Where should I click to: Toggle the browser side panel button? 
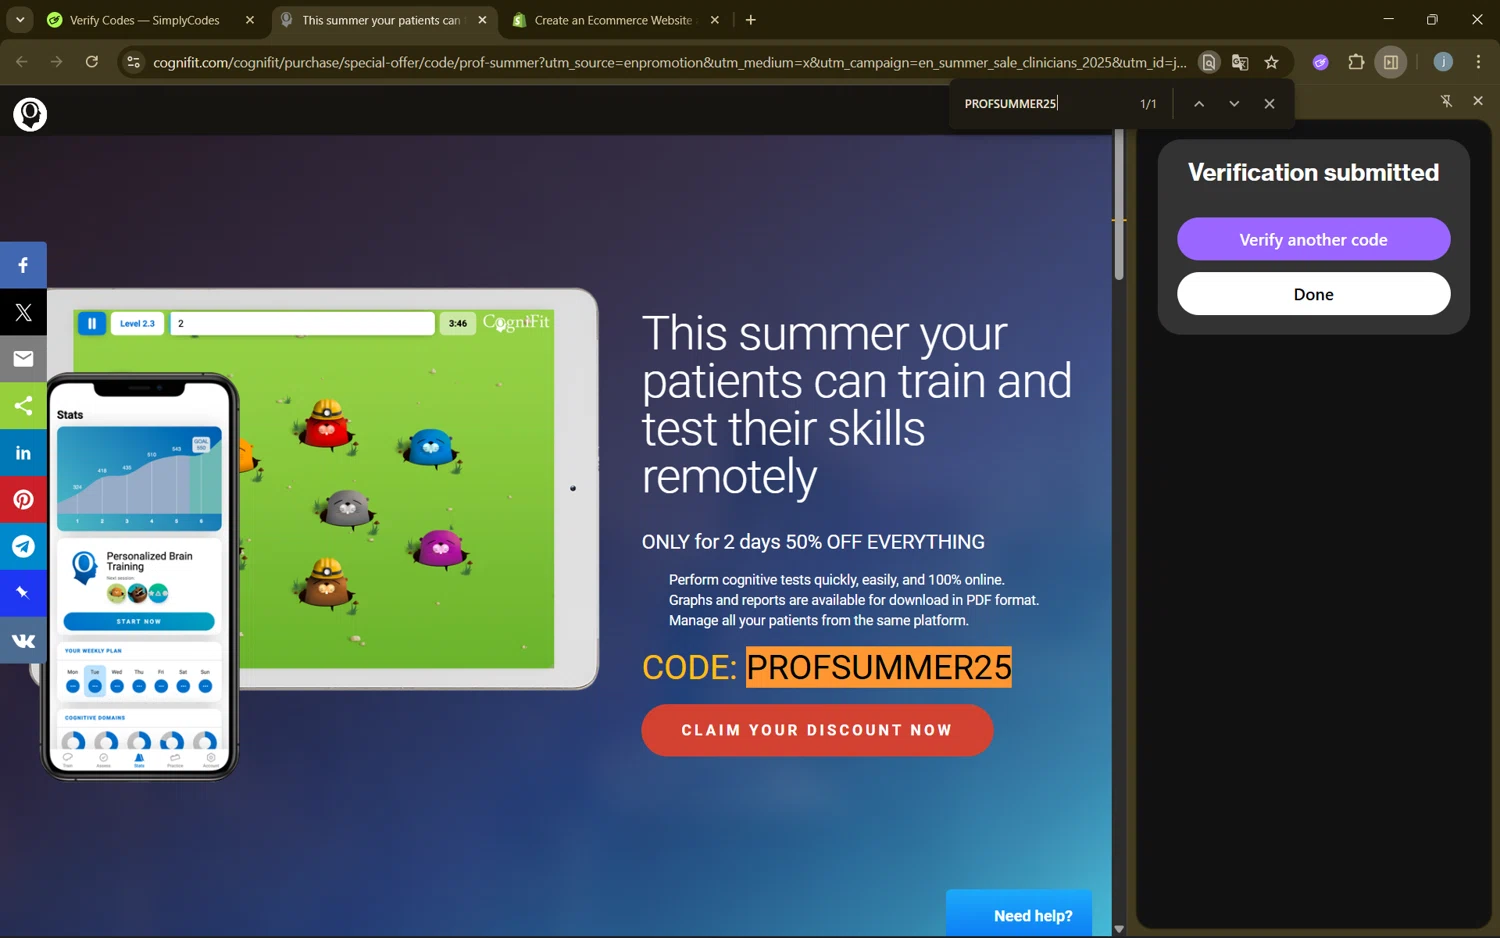coord(1391,62)
